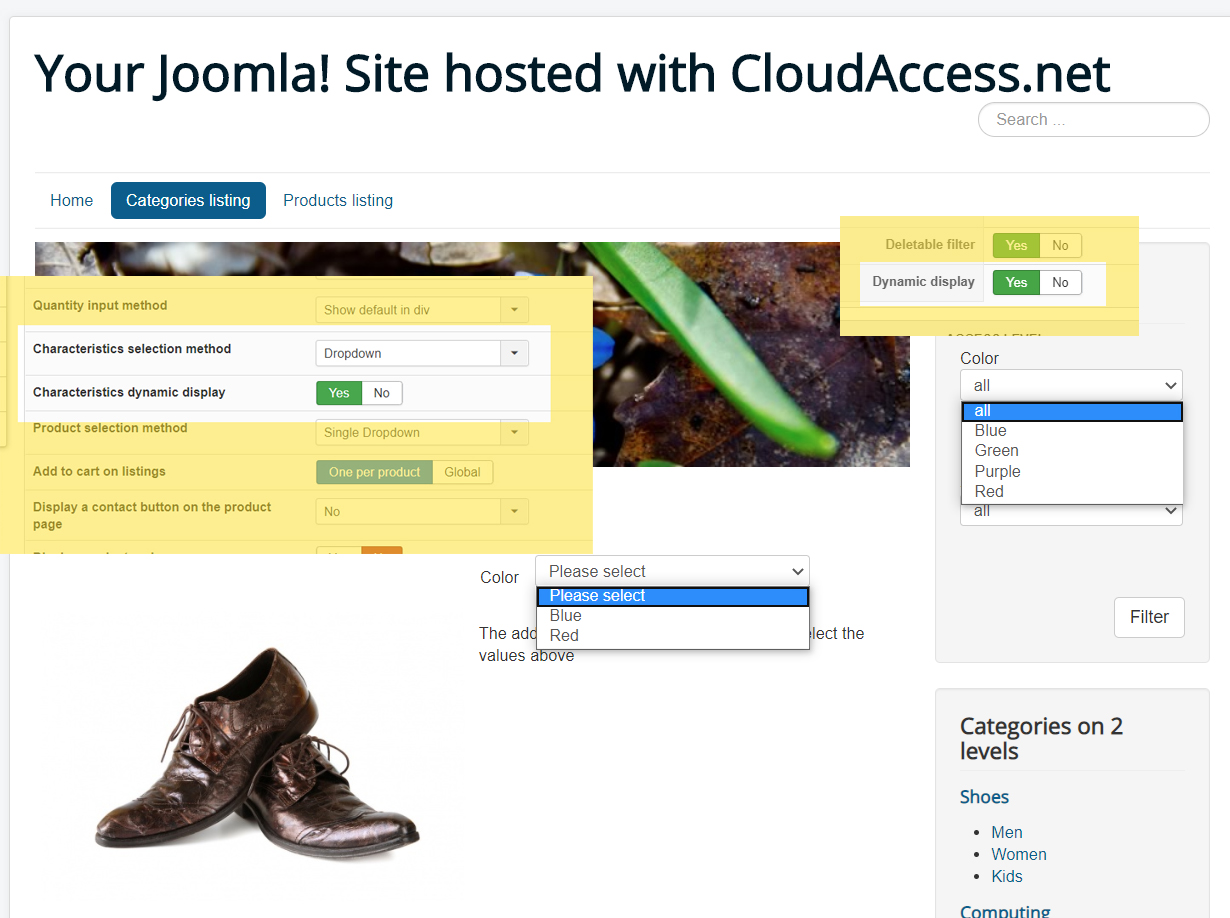Viewport: 1230px width, 918px height.
Task: Open the Computing category link
Action: click(1005, 911)
